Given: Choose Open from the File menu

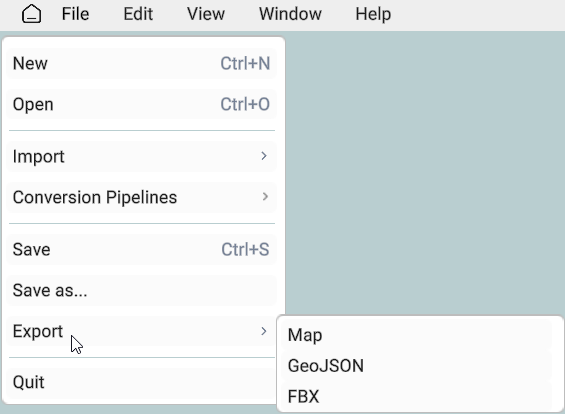Looking at the screenshot, I should (142, 104).
